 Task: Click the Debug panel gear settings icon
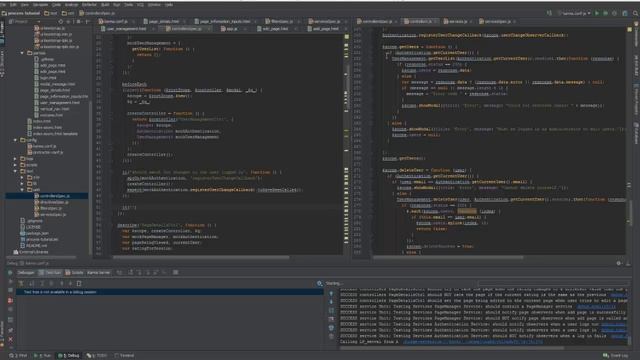(x=619, y=264)
